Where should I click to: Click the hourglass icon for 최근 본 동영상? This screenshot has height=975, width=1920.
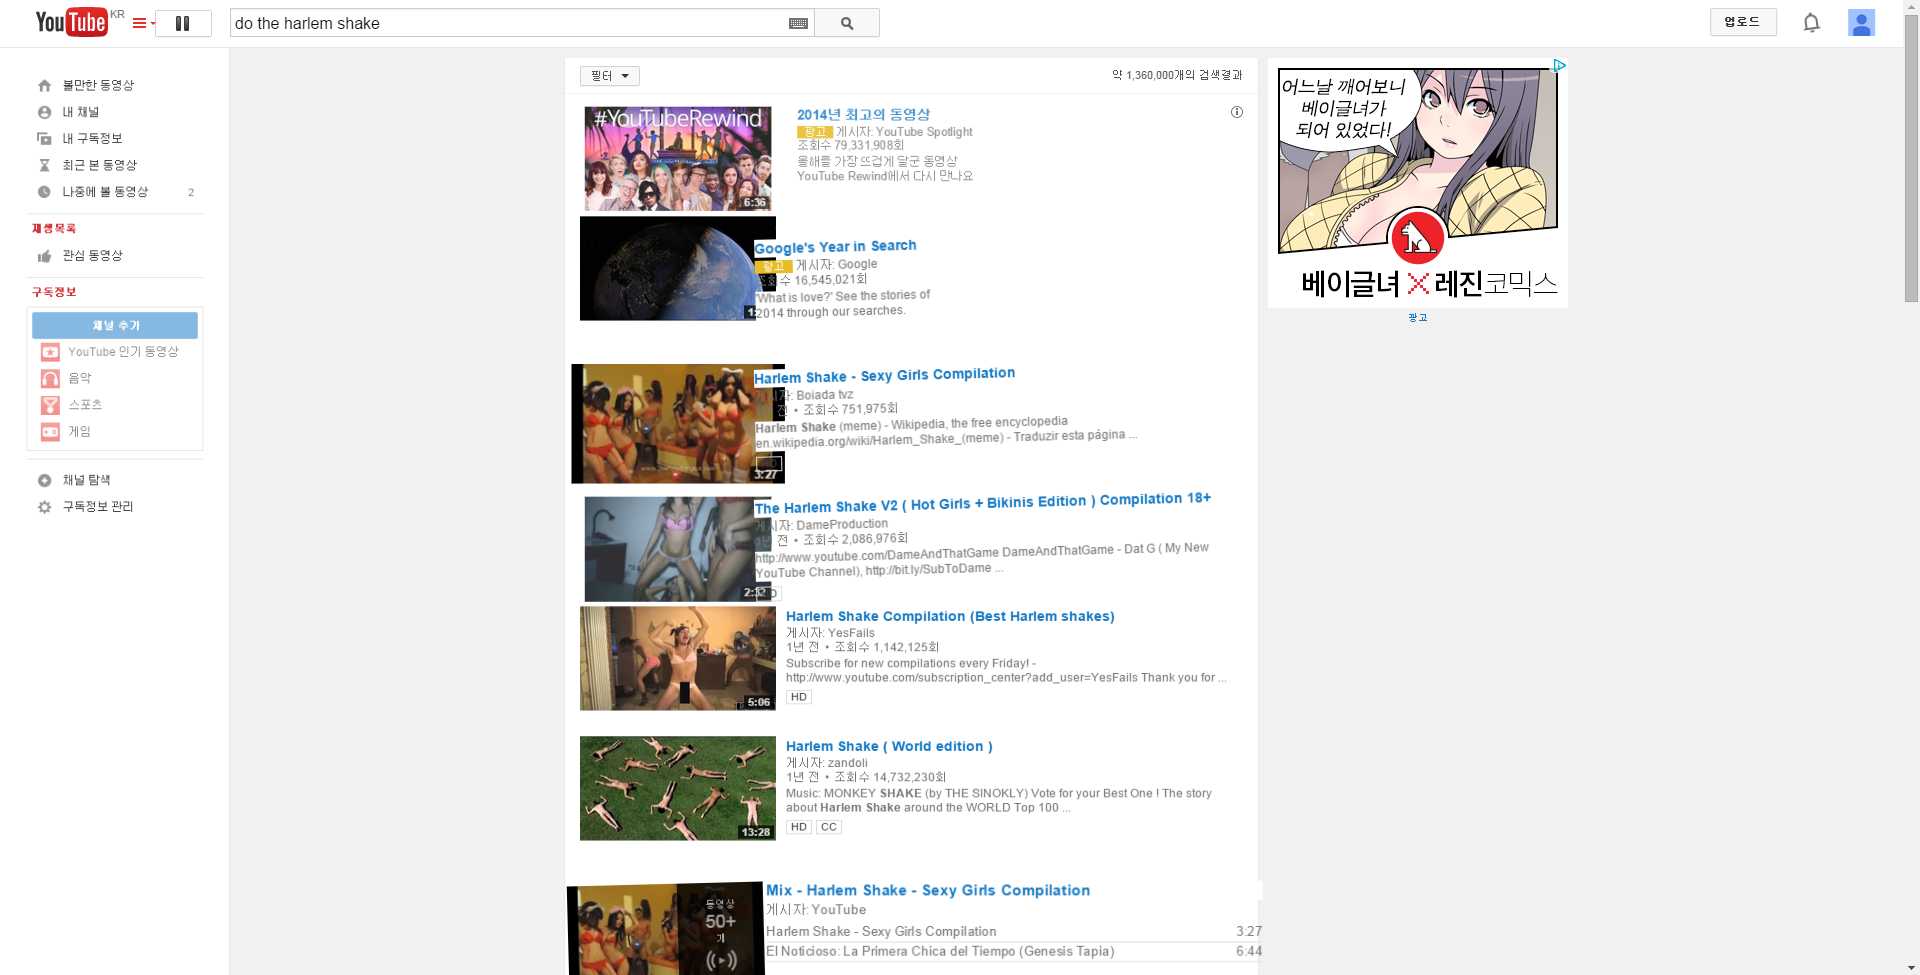[x=44, y=165]
